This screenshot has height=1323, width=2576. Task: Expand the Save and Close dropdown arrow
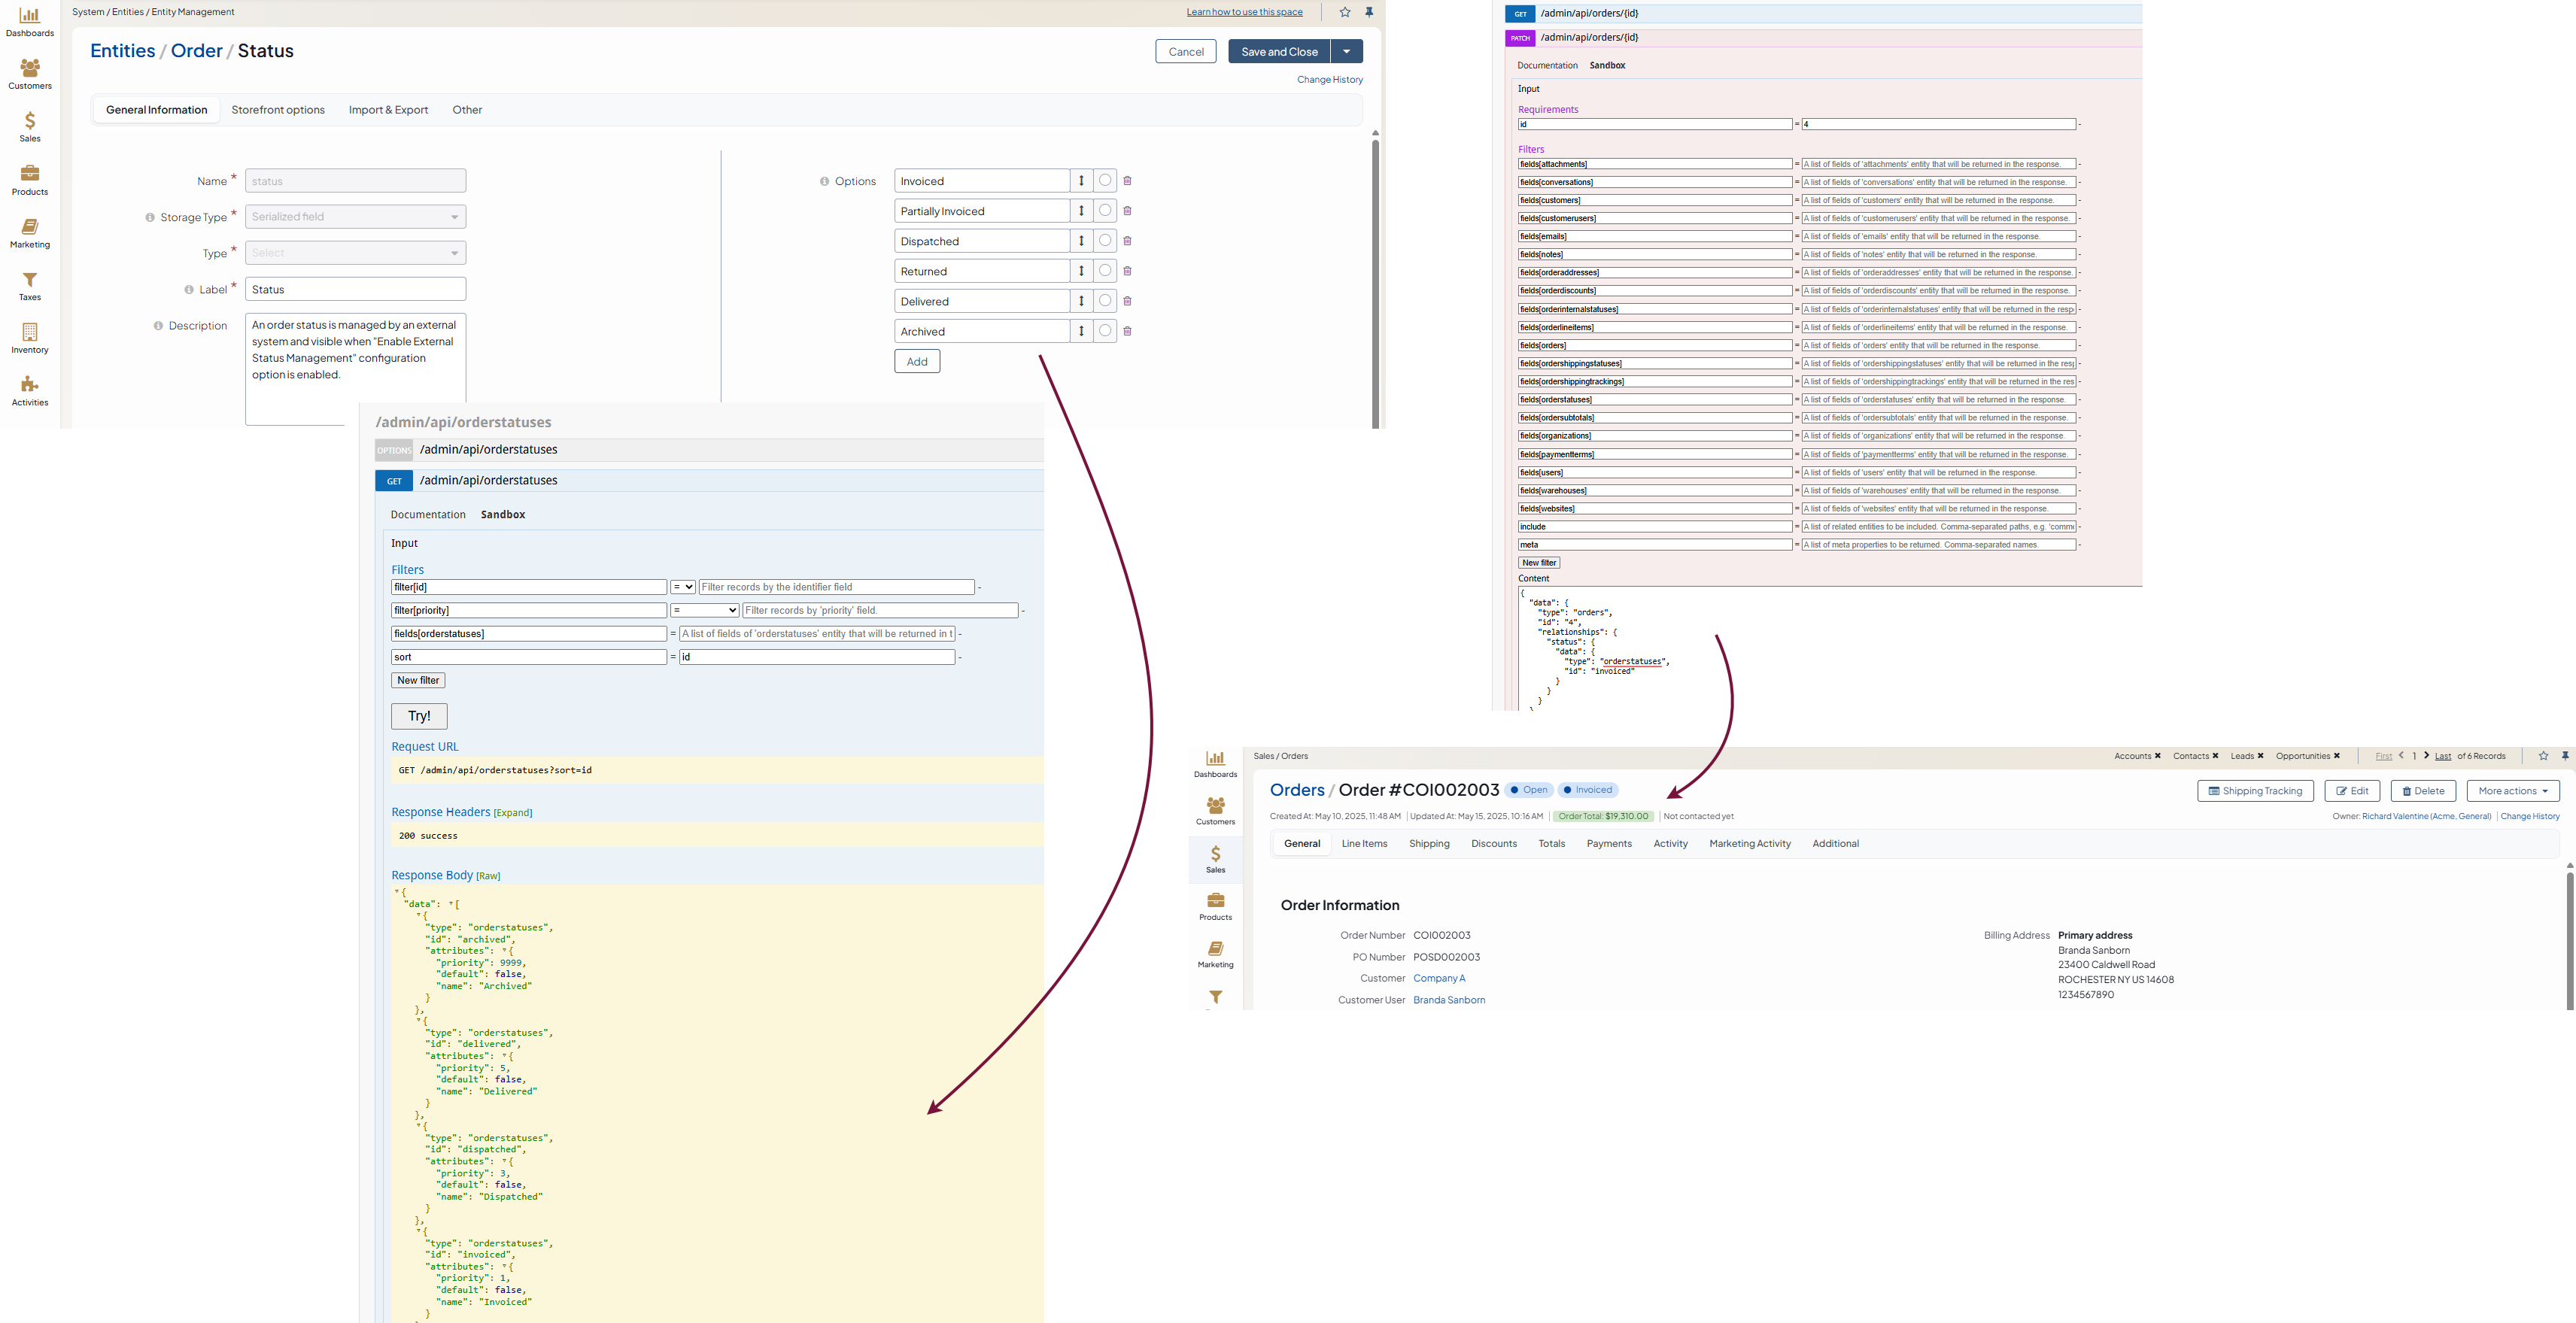(x=1346, y=51)
